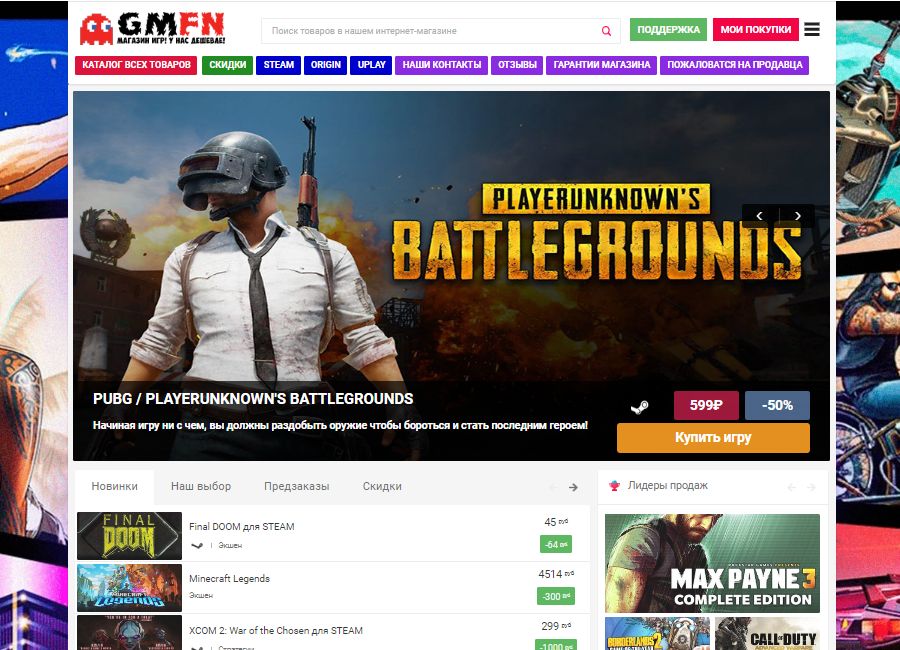900x650 pixels.
Task: Click the Steam icon in PUBG banner
Action: [639, 407]
